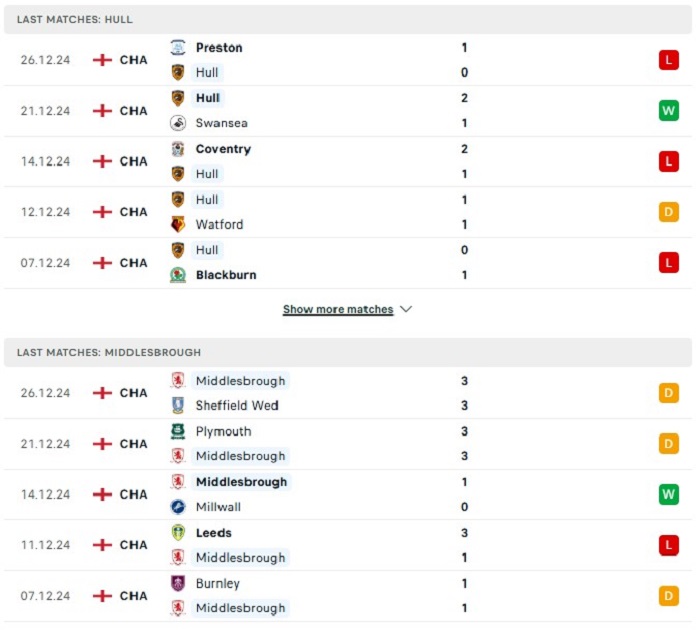Select the Last Matches: Middlesbrough header
Viewport: 700px width, 630px height.
(348, 352)
